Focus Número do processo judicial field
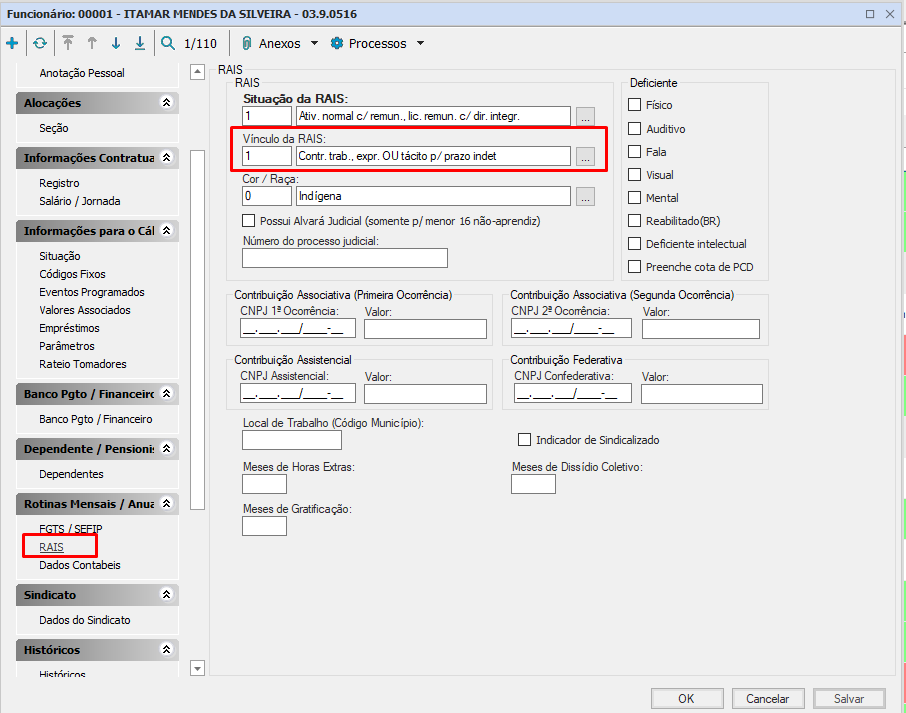This screenshot has height=713, width=906. coord(344,258)
